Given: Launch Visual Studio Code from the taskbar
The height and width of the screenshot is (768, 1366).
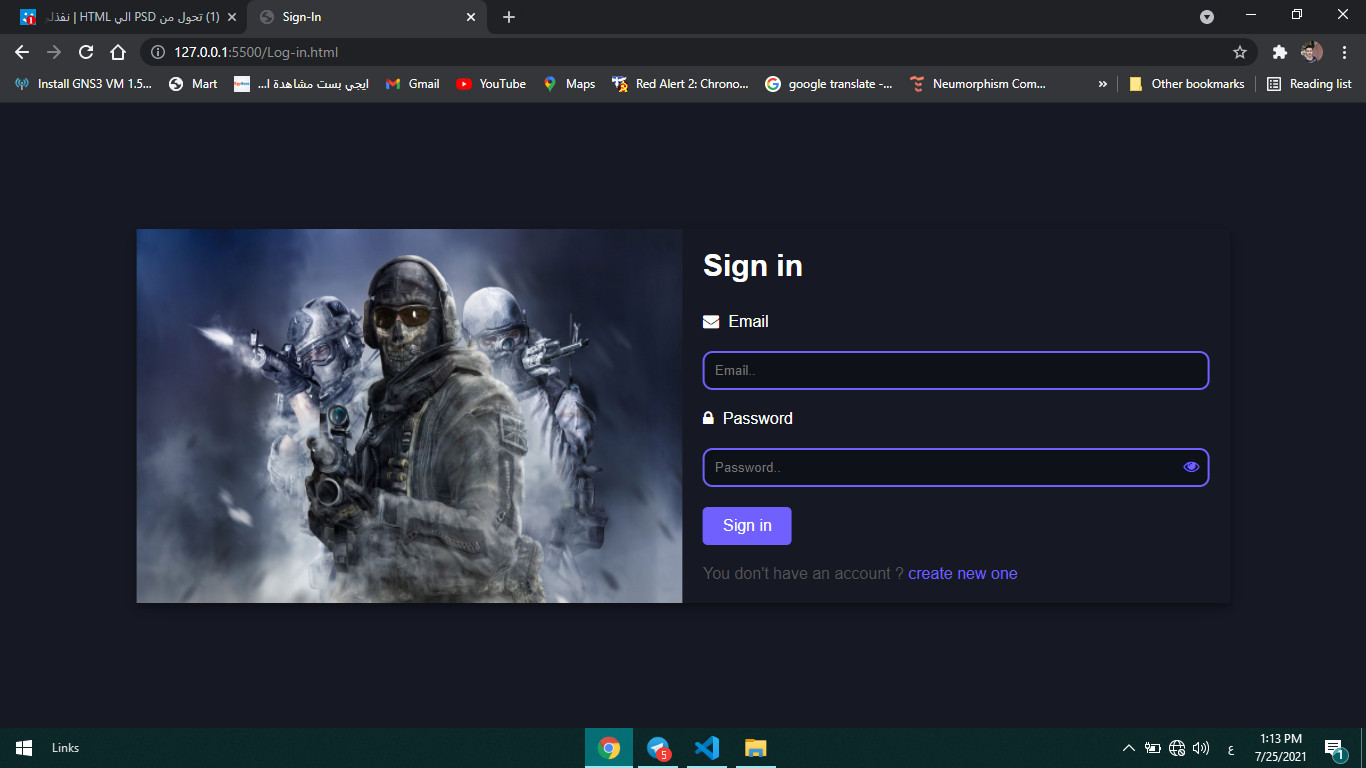Looking at the screenshot, I should tap(707, 747).
